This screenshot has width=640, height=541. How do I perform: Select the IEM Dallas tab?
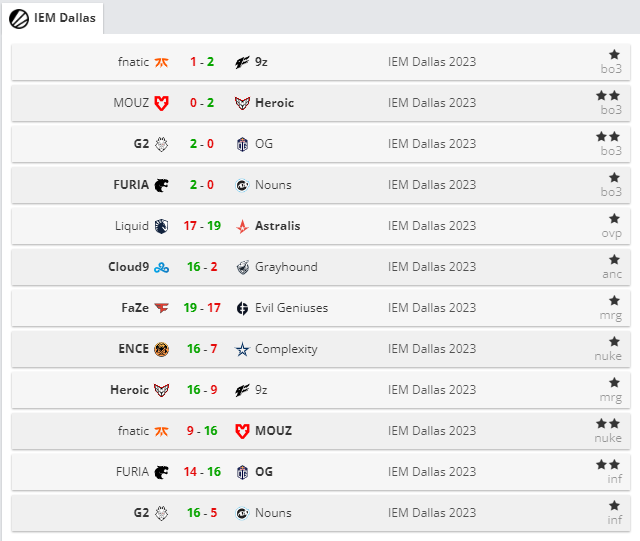point(52,18)
